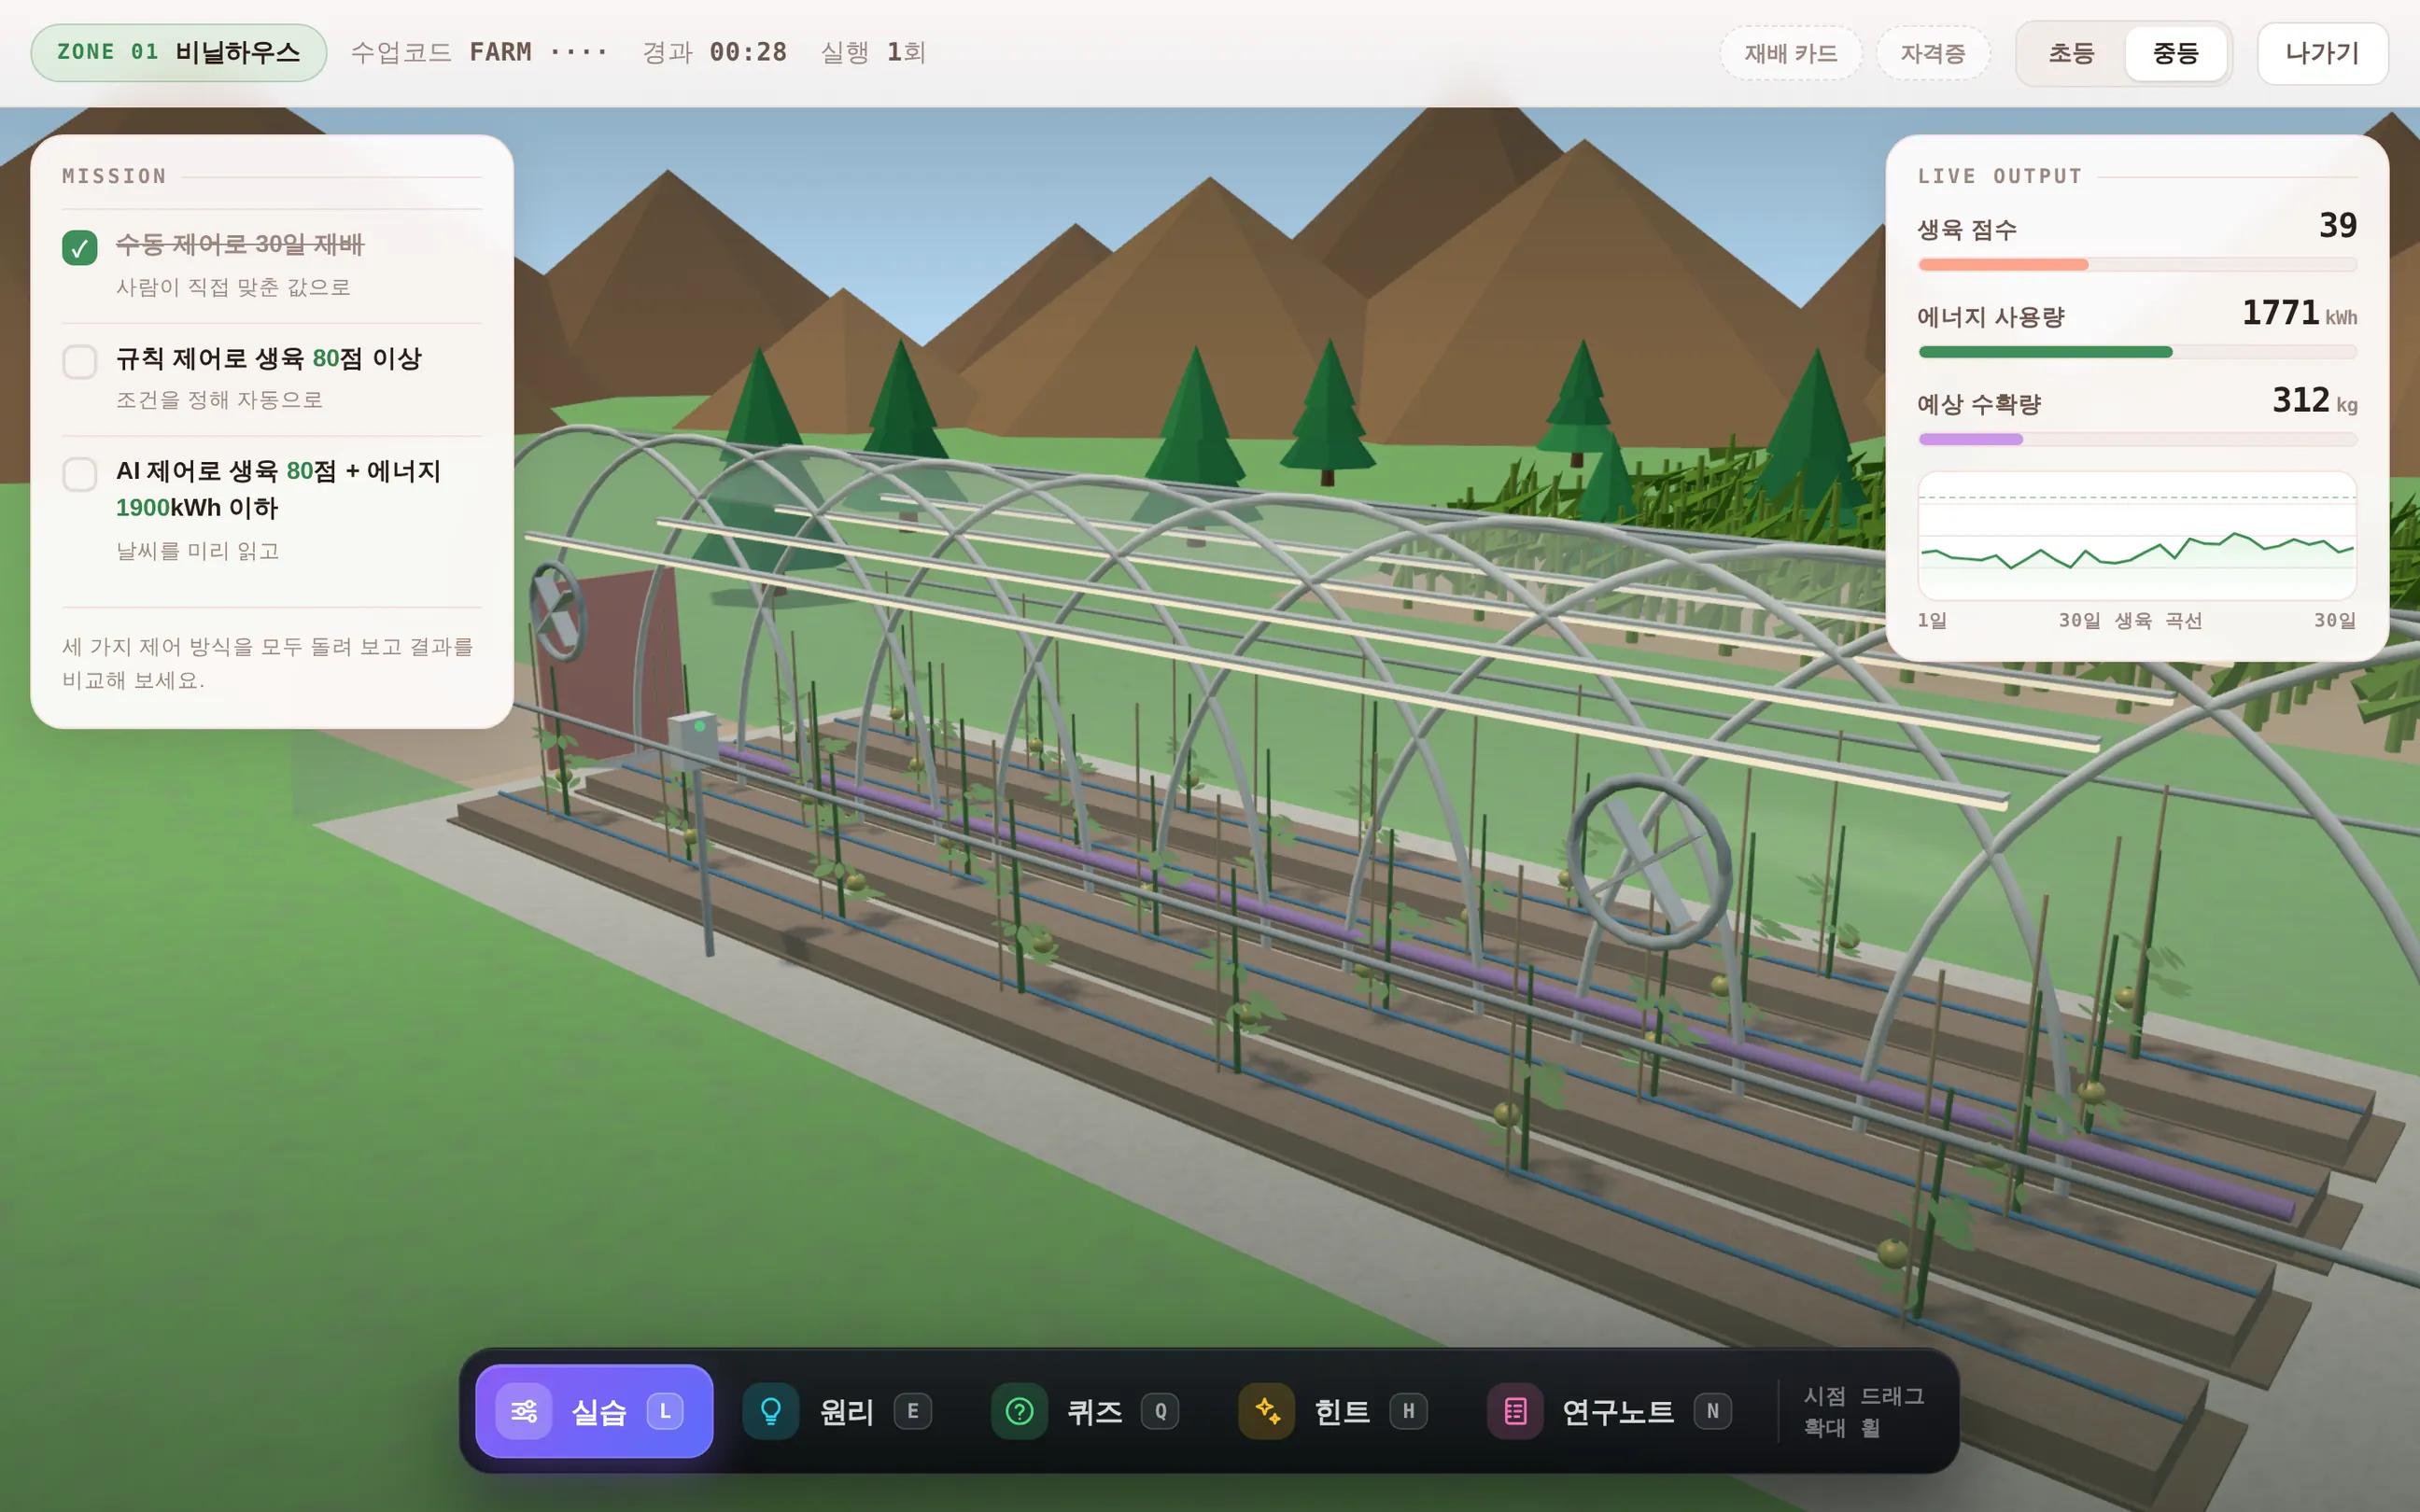The width and height of the screenshot is (2420, 1512).
Task: Select the 실습 sliders icon
Action: [x=524, y=1411]
